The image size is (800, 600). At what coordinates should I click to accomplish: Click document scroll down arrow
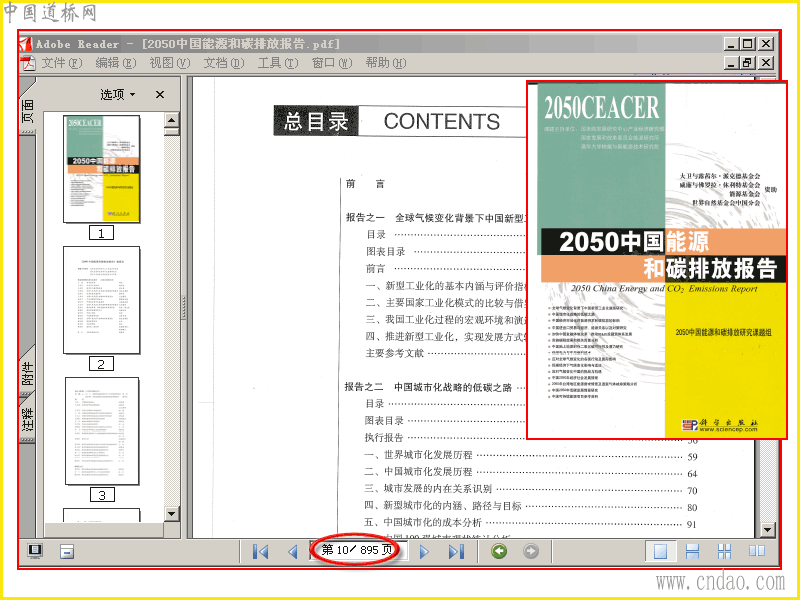pos(767,530)
